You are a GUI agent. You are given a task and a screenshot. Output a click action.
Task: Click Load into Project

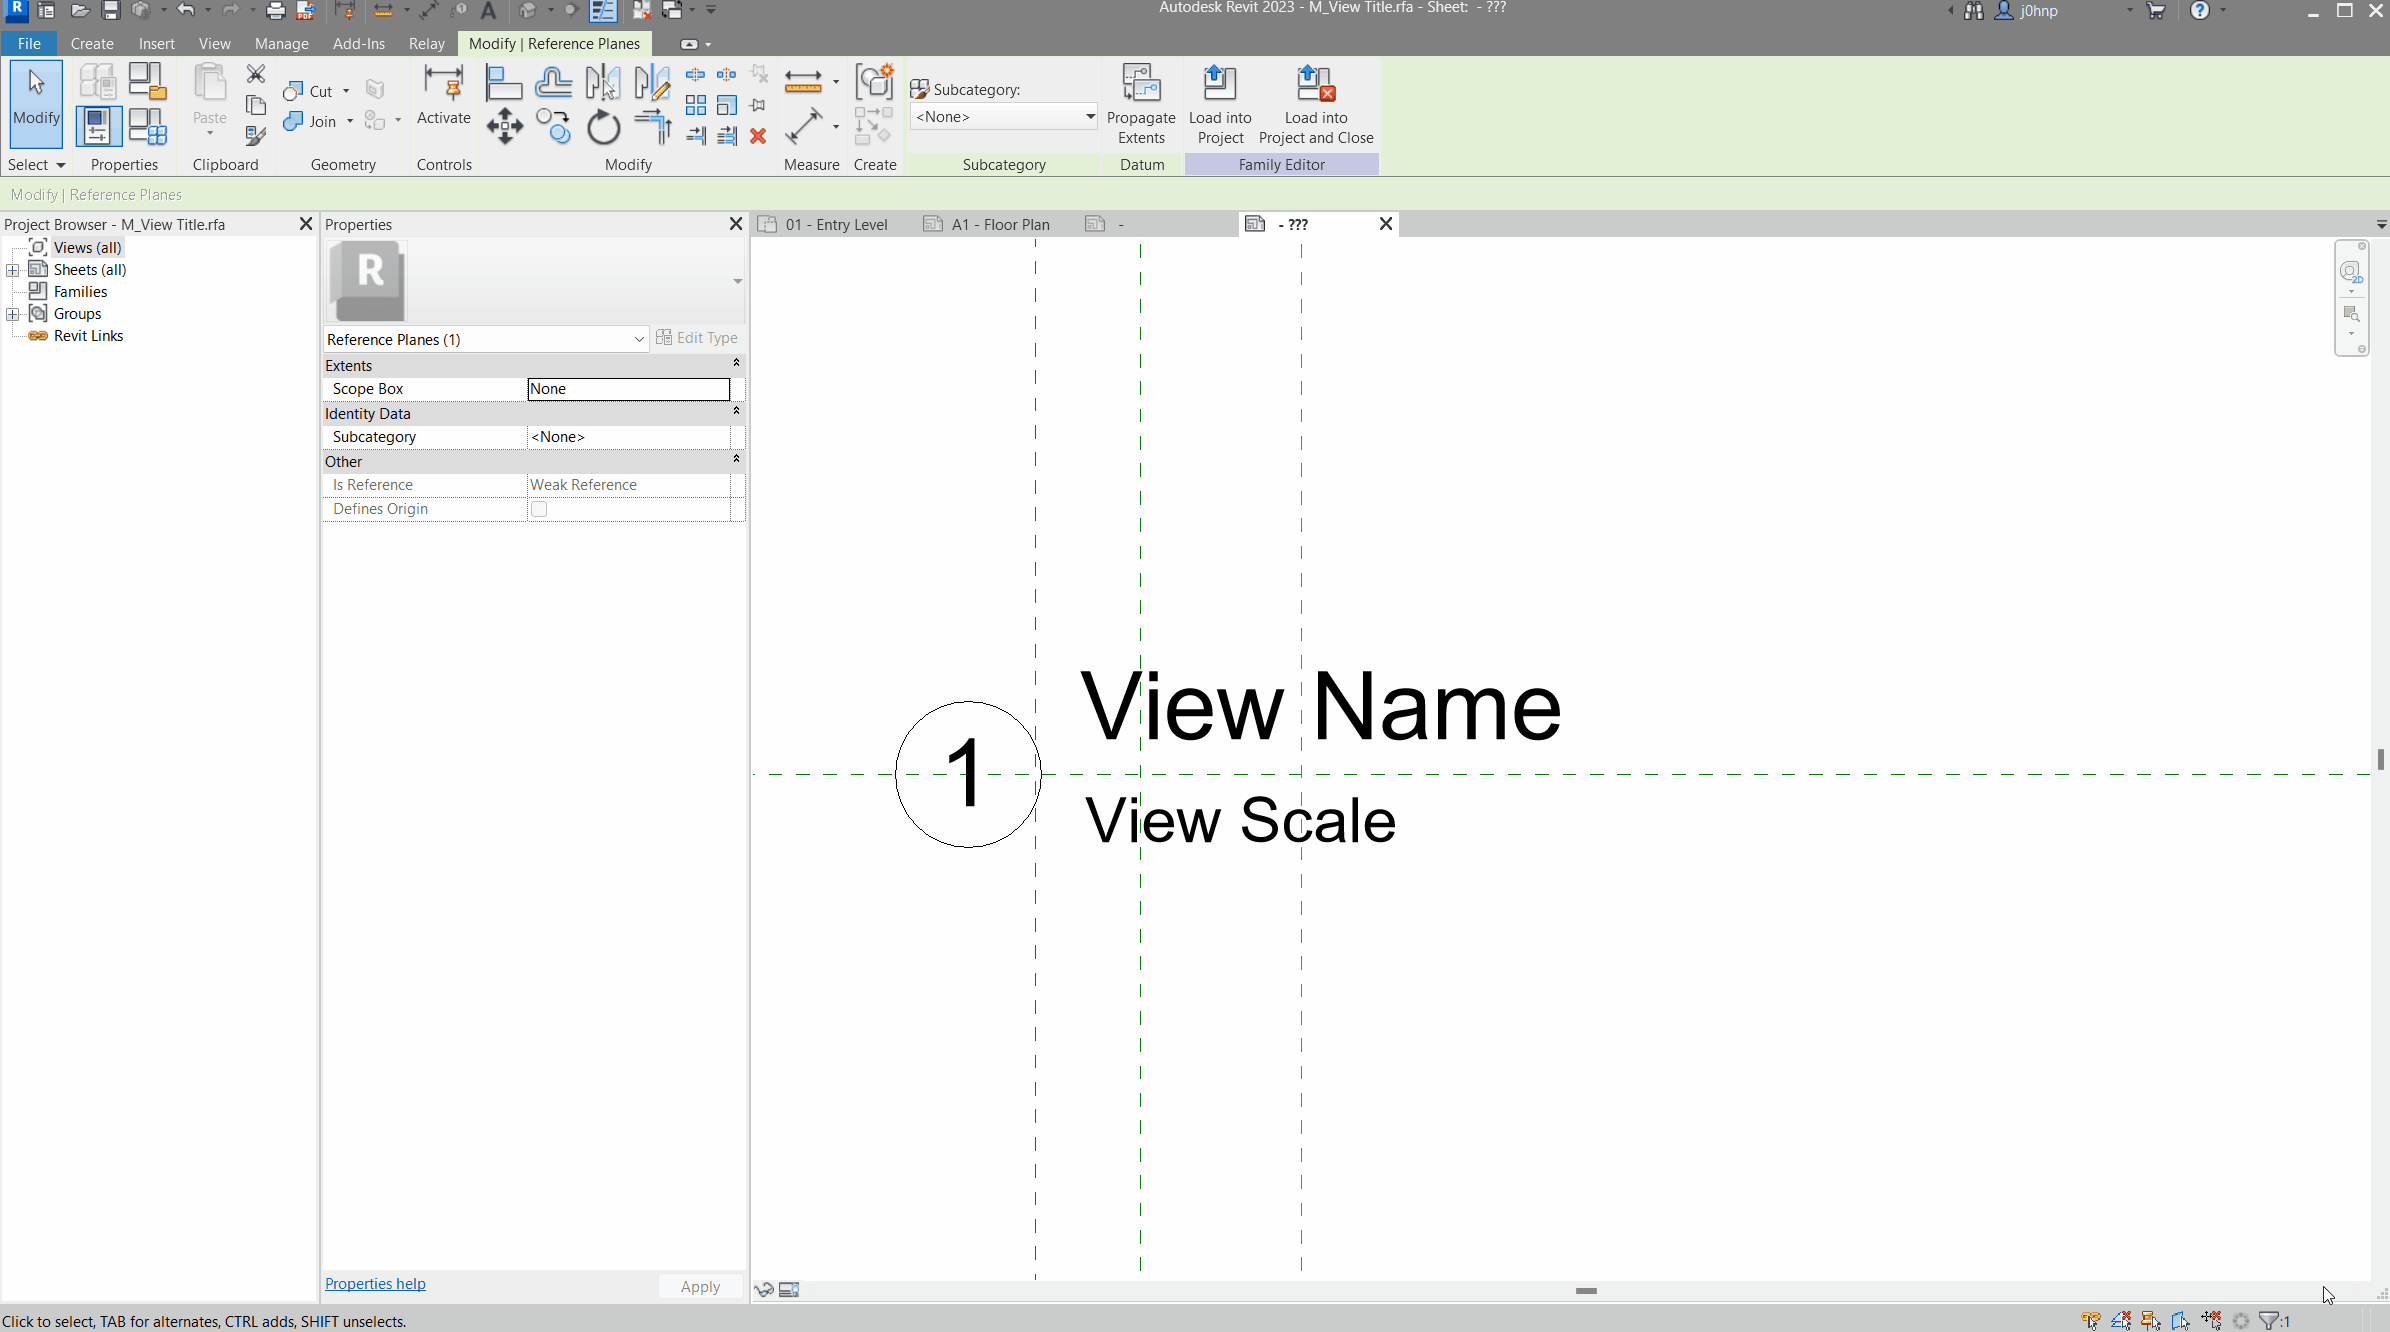[x=1220, y=105]
